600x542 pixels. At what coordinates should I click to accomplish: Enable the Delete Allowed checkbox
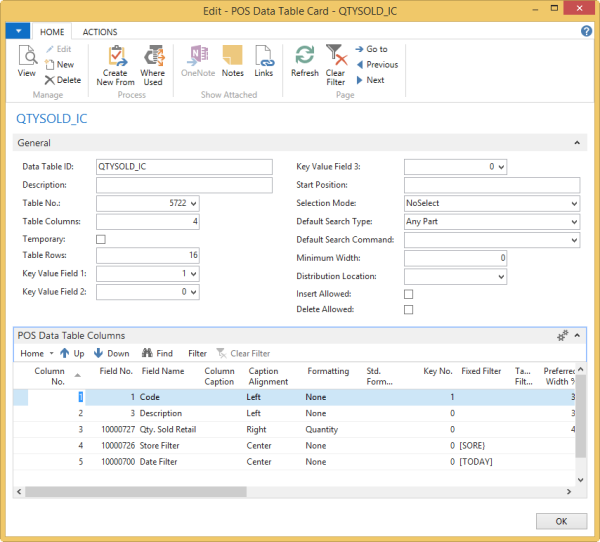(x=408, y=310)
